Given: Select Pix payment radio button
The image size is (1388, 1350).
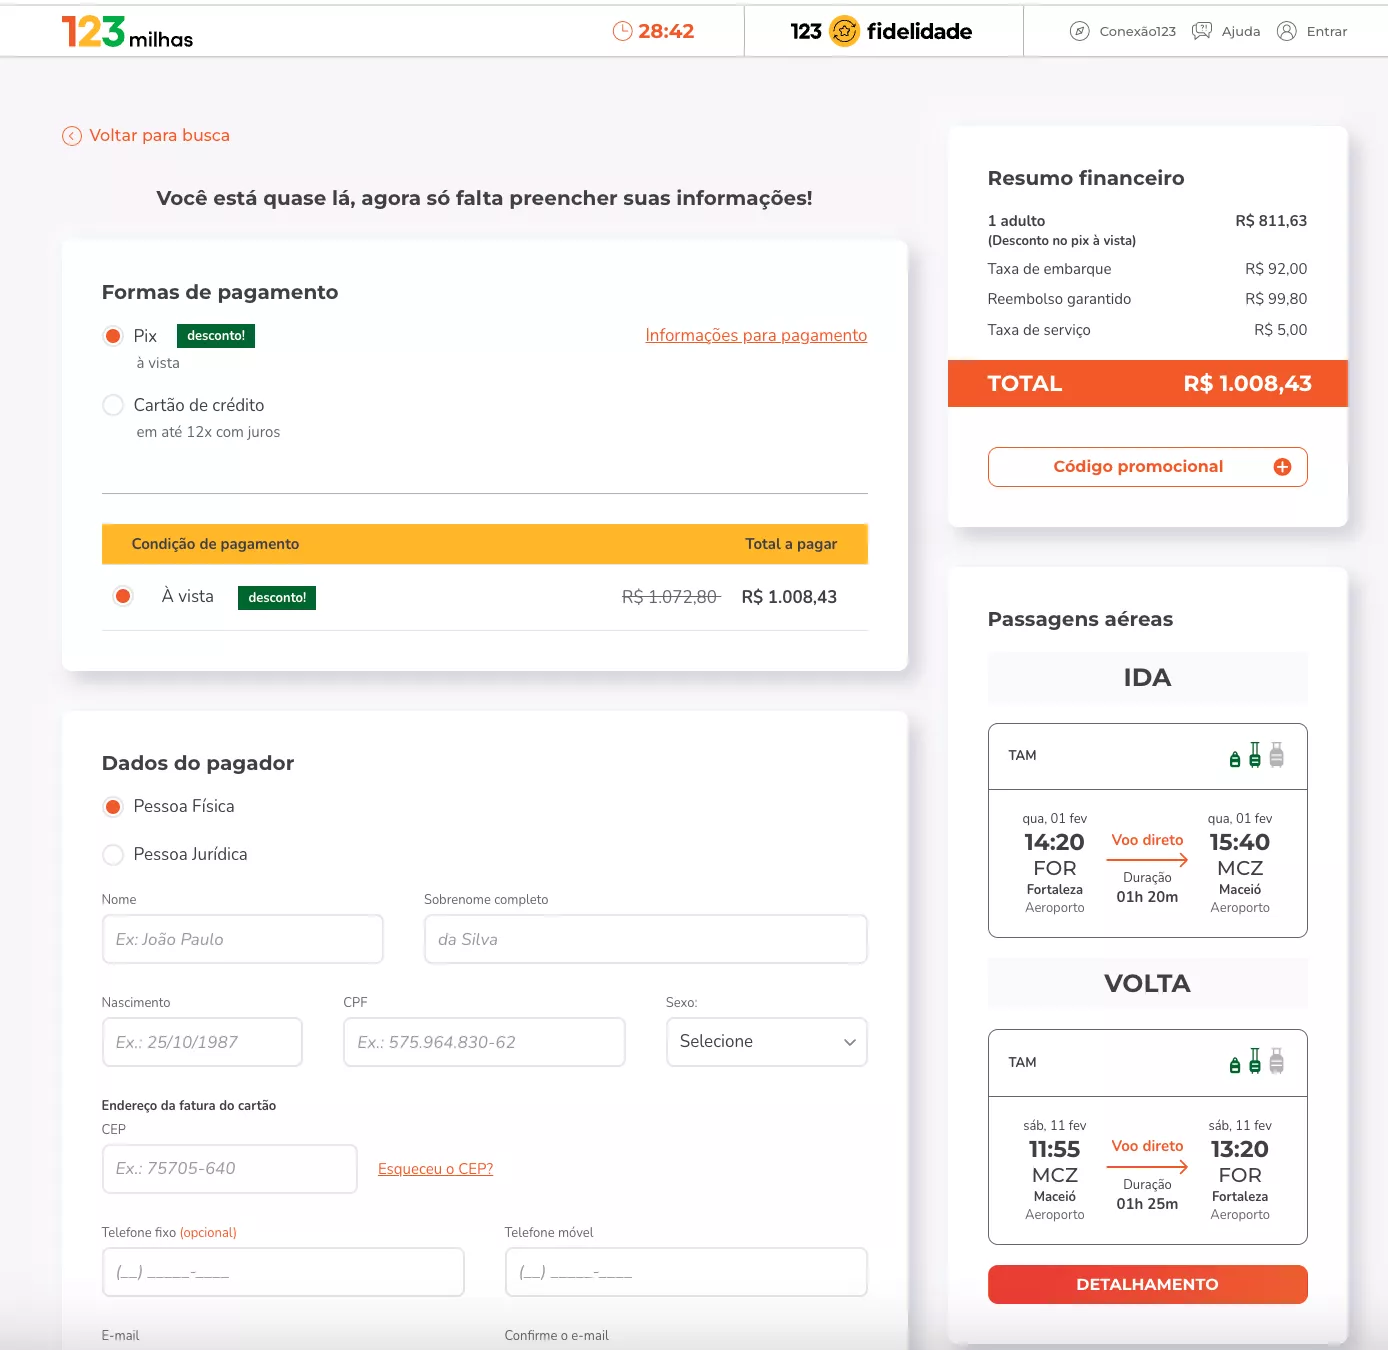Looking at the screenshot, I should [x=113, y=336].
